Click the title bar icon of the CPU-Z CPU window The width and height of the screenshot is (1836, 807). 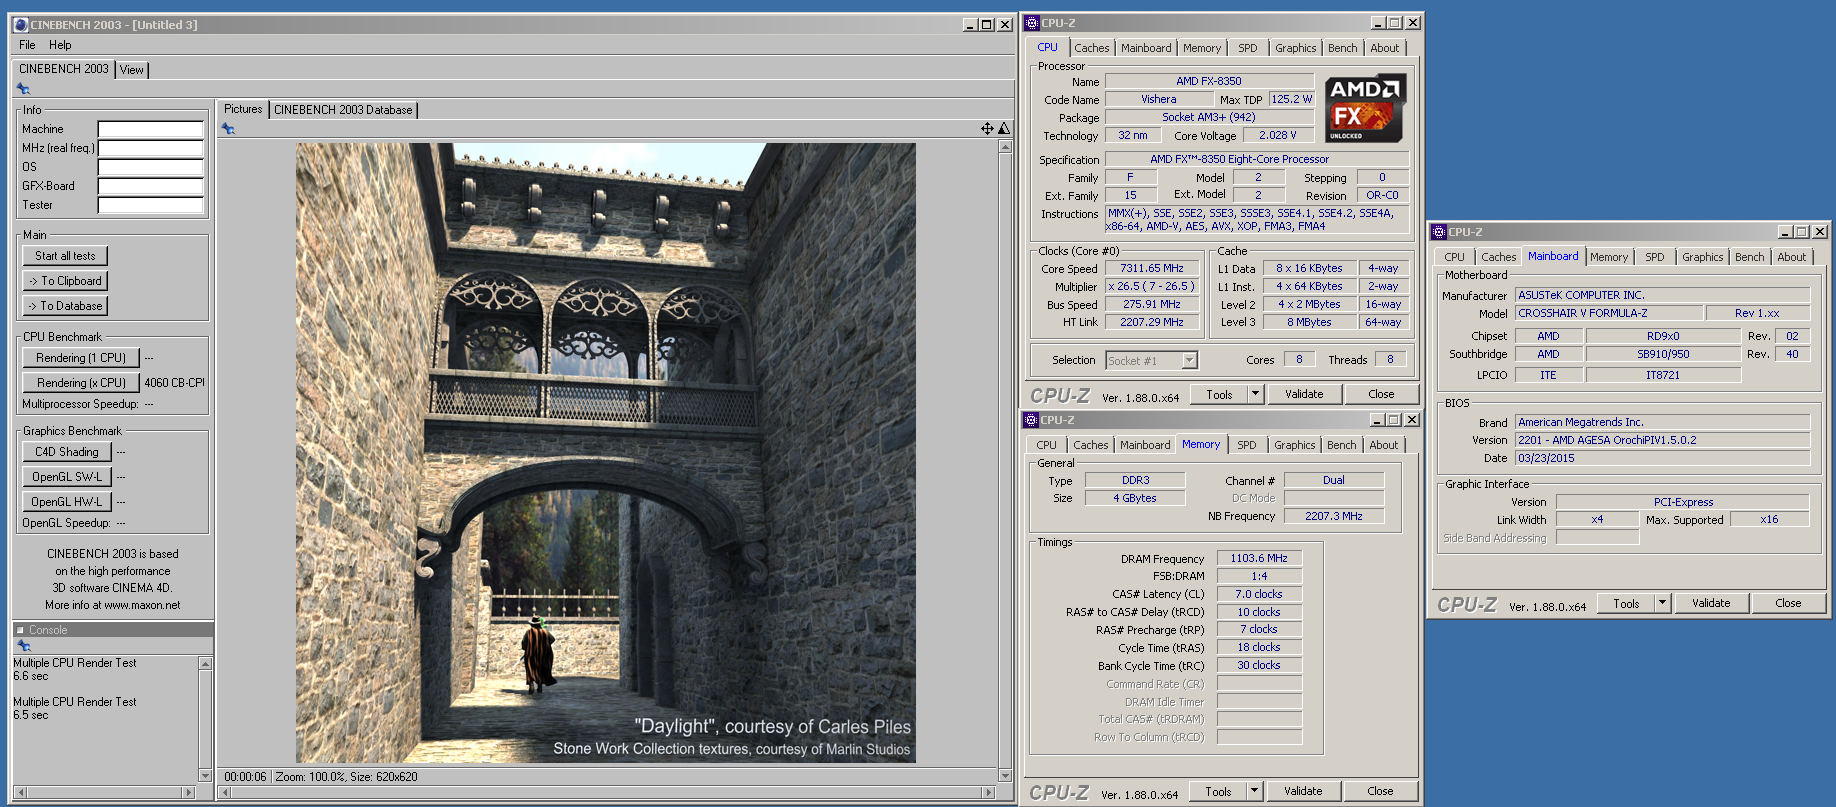point(1032,23)
